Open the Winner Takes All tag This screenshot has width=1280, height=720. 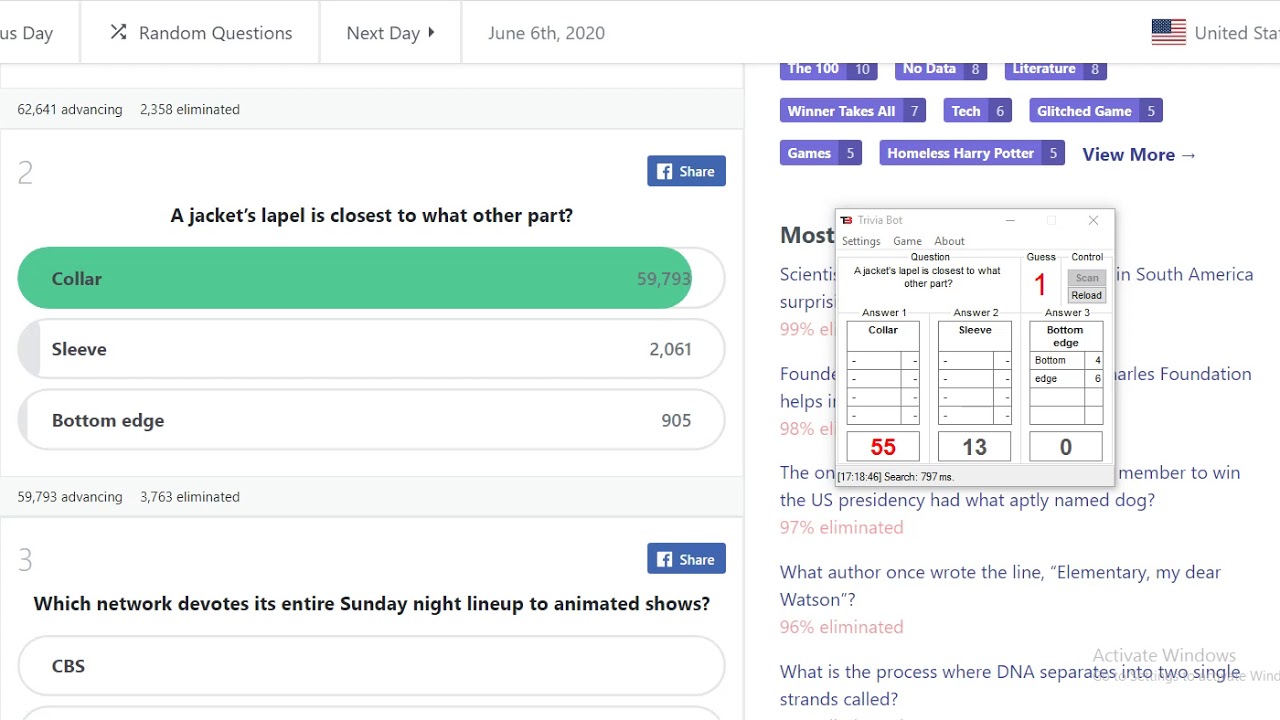pyautogui.click(x=852, y=111)
